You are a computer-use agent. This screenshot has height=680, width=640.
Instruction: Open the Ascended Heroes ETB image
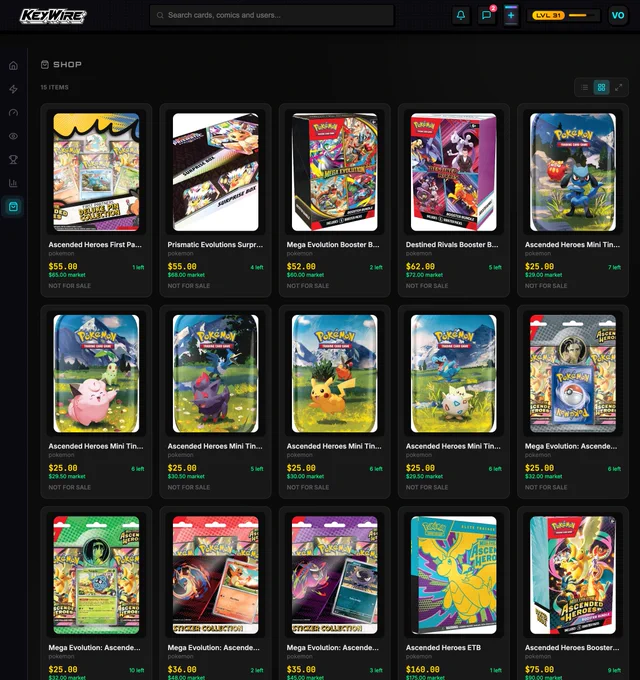tap(454, 575)
